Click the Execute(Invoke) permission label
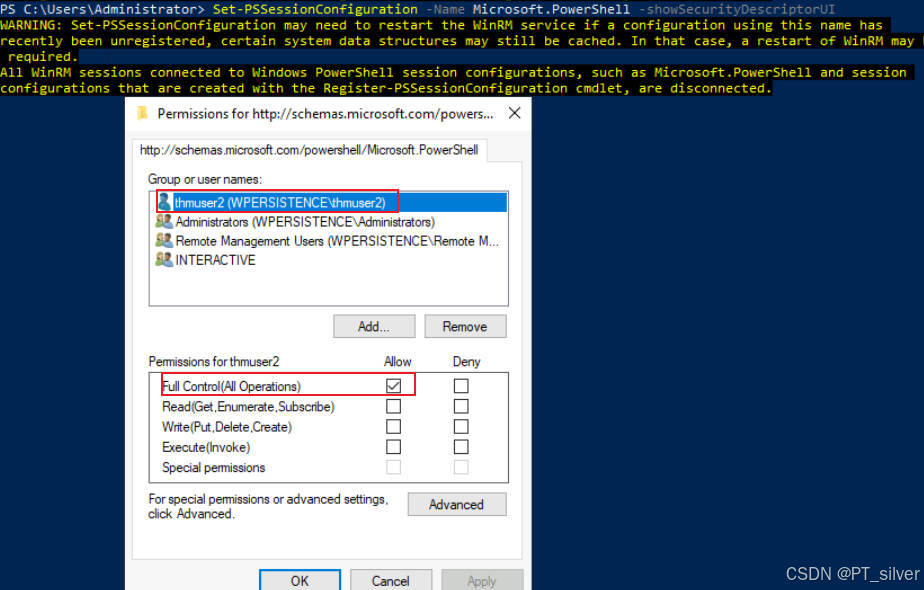This screenshot has width=924, height=590. pyautogui.click(x=206, y=447)
